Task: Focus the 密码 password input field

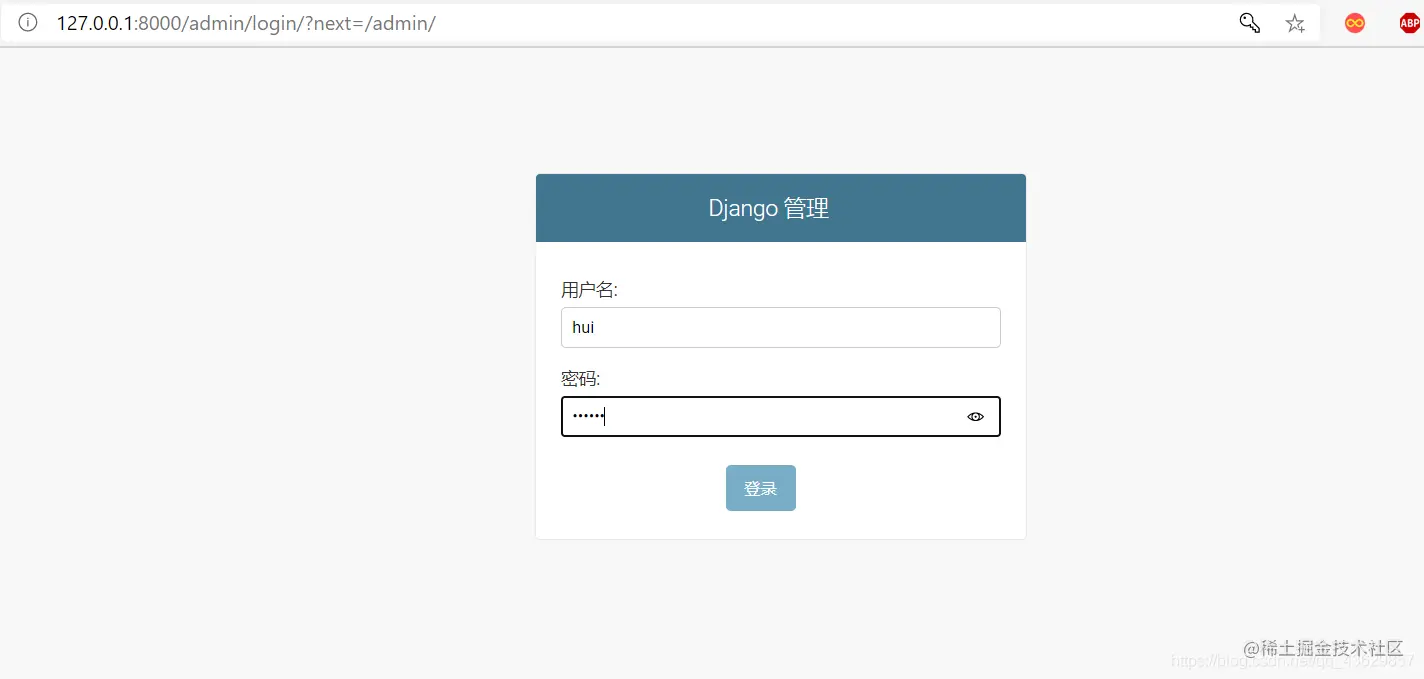Action: point(781,417)
